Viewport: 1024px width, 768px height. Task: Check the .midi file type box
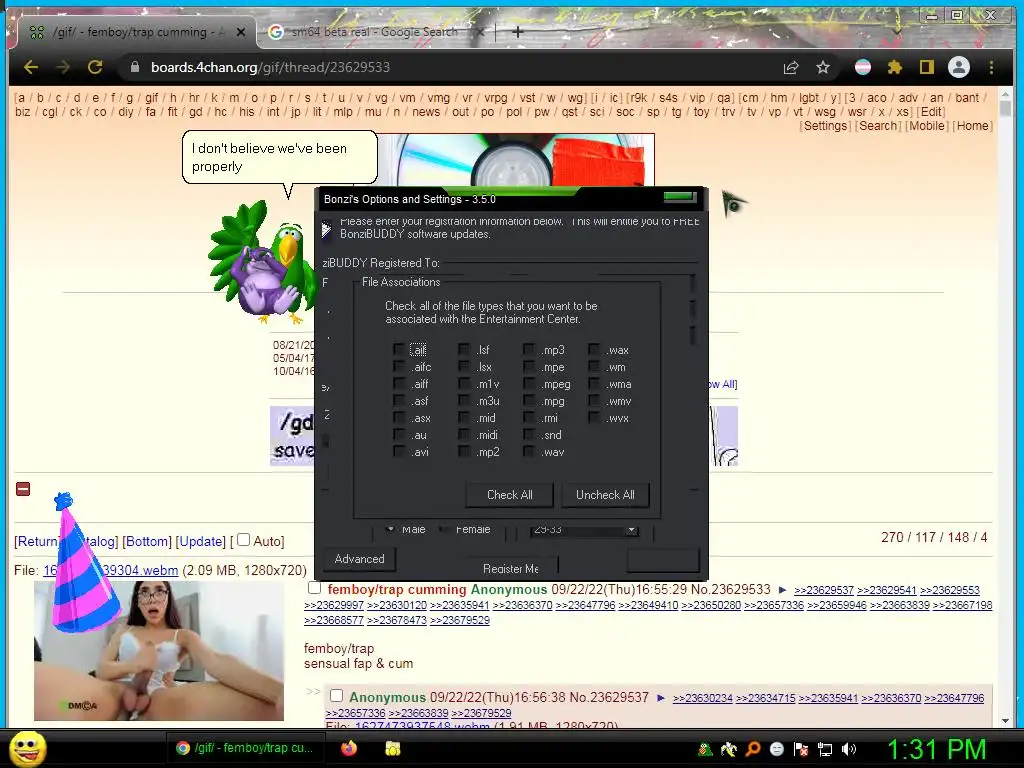[x=464, y=435]
